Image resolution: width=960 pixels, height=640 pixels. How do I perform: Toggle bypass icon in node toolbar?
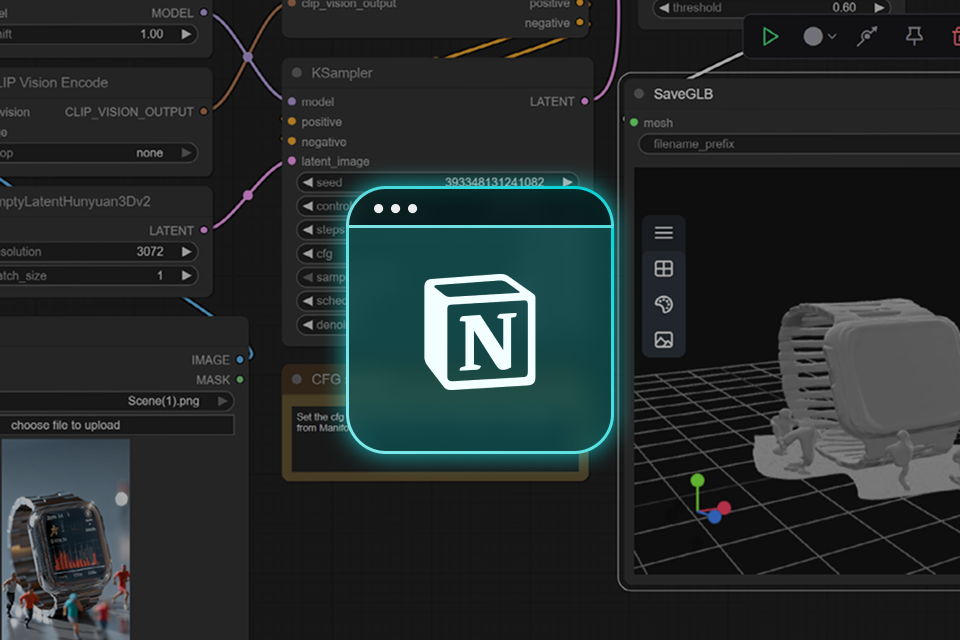[867, 37]
